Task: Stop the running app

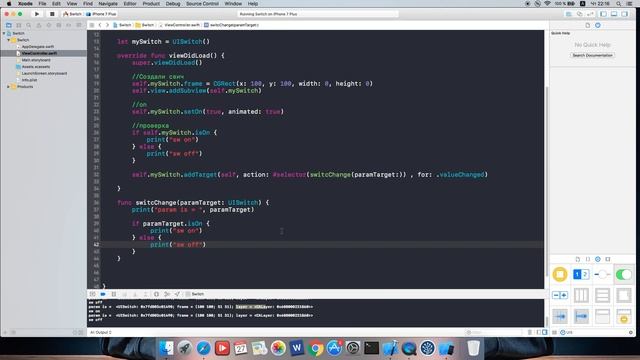Action: tap(52, 14)
